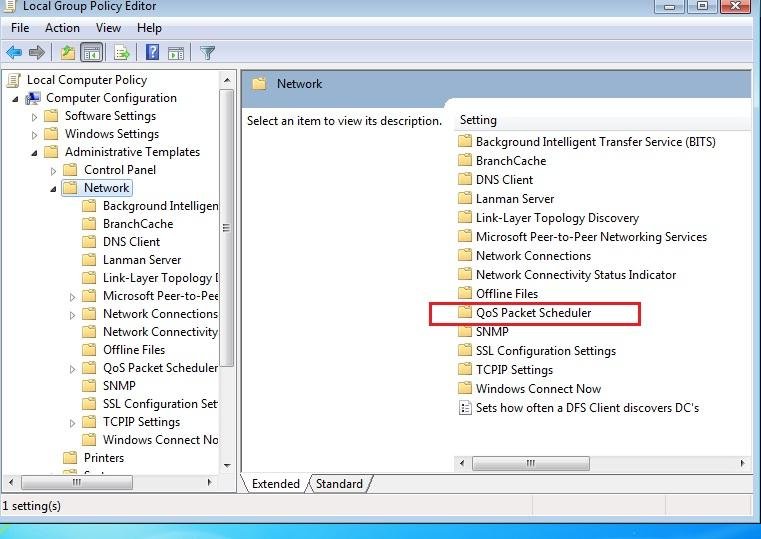Expand Microsoft Peer-to-Peer tree node
This screenshot has width=761, height=539.
72,296
